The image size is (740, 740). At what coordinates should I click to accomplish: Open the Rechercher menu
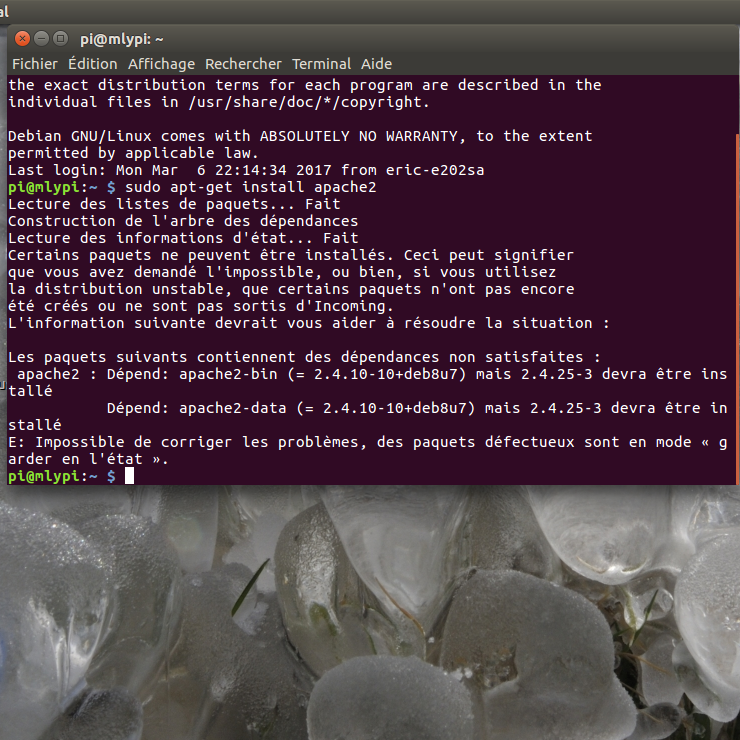click(x=243, y=64)
